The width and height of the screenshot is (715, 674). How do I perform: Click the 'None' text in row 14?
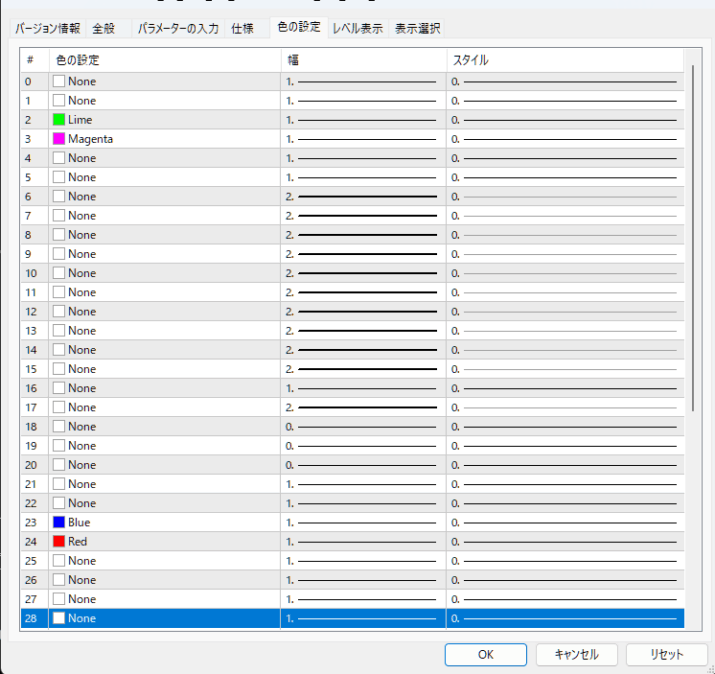(82, 350)
